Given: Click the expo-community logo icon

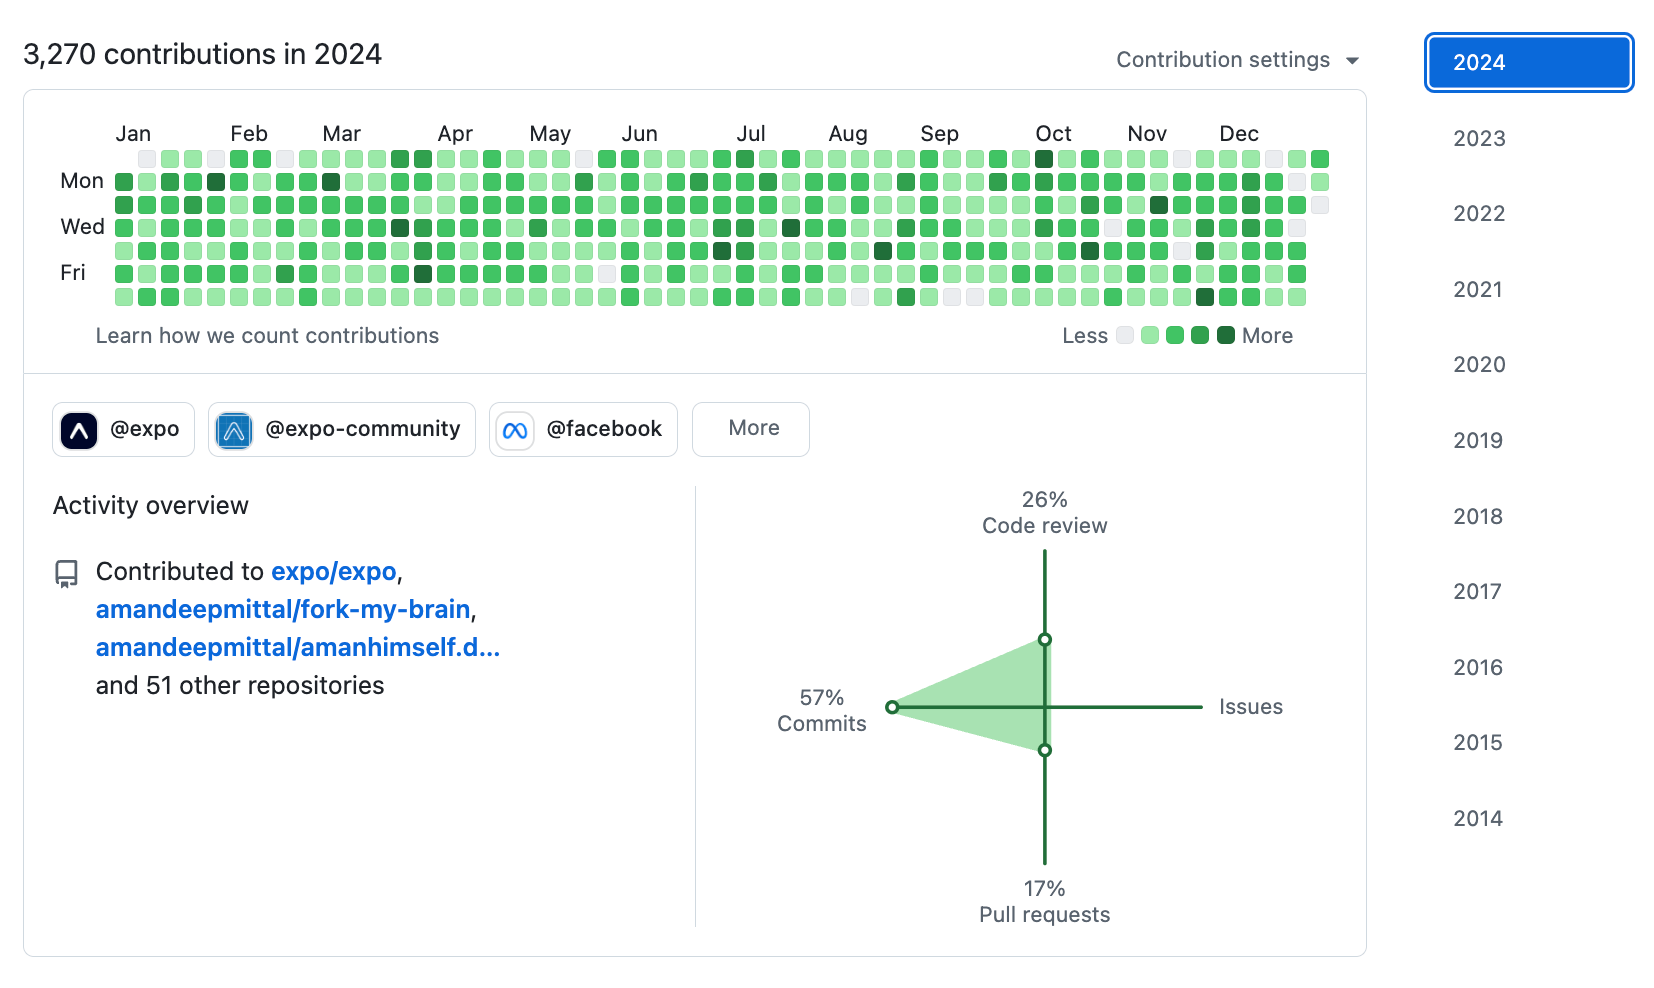Looking at the screenshot, I should 234,431.
